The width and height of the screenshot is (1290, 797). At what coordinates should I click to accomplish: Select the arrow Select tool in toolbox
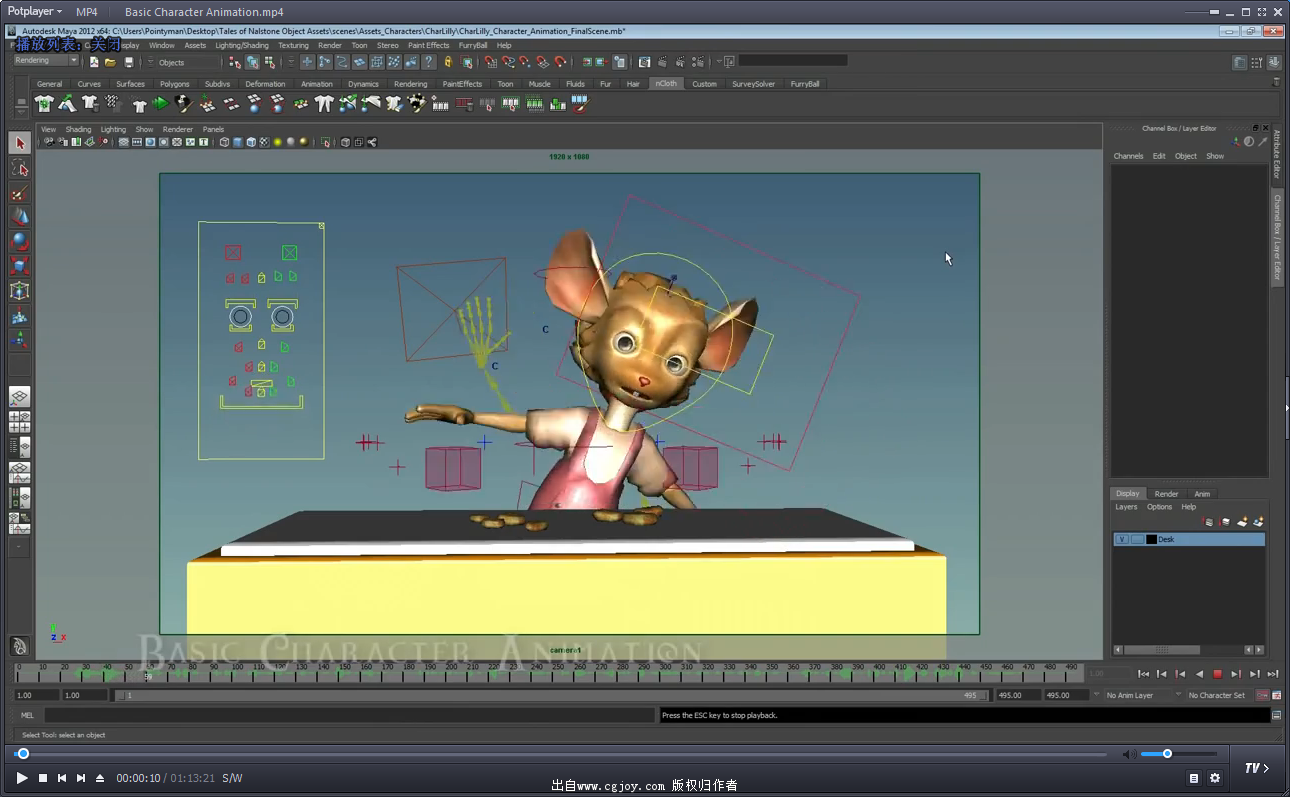point(20,144)
